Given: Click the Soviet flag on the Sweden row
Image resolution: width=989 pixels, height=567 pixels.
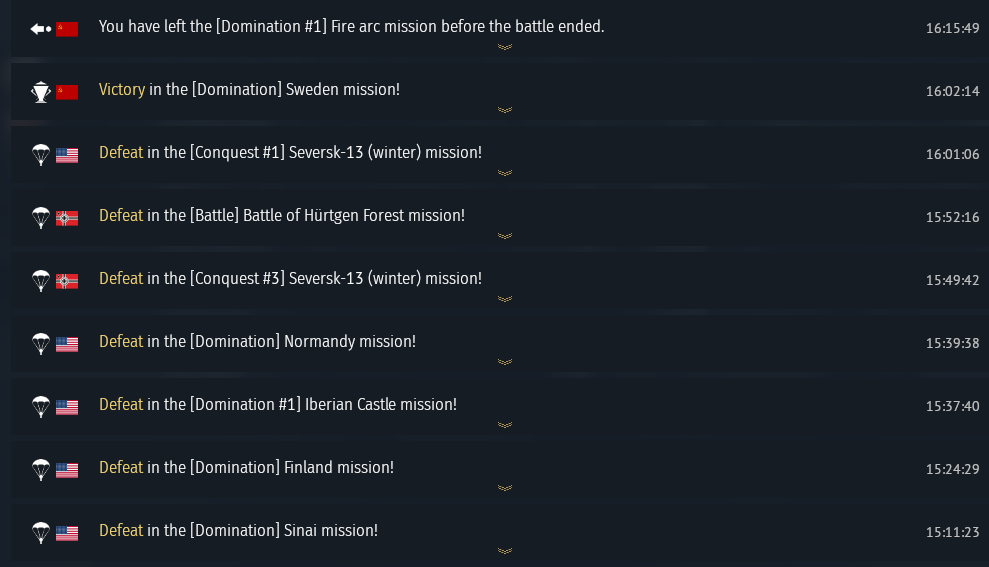Looking at the screenshot, I should (x=67, y=92).
